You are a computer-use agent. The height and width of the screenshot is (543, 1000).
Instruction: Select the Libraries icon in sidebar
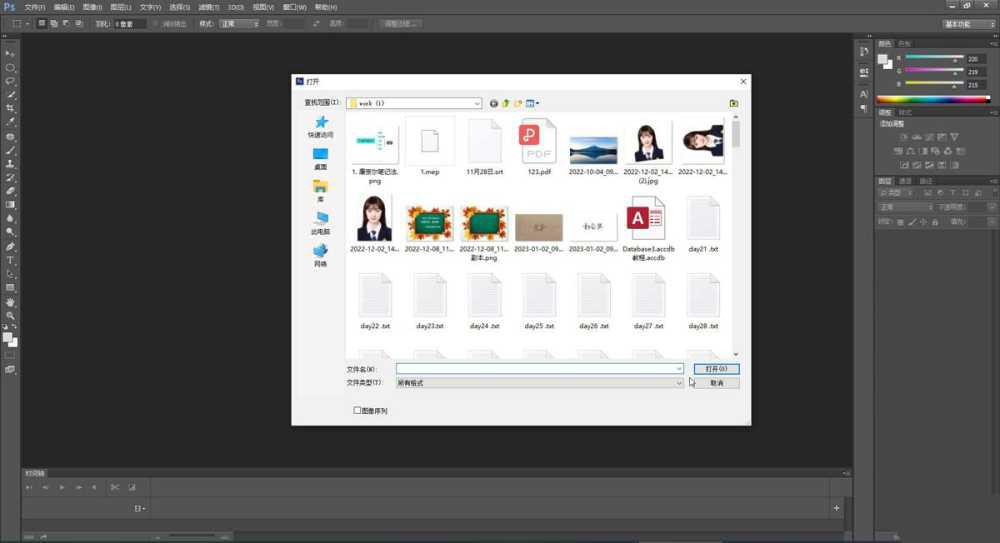pyautogui.click(x=320, y=187)
